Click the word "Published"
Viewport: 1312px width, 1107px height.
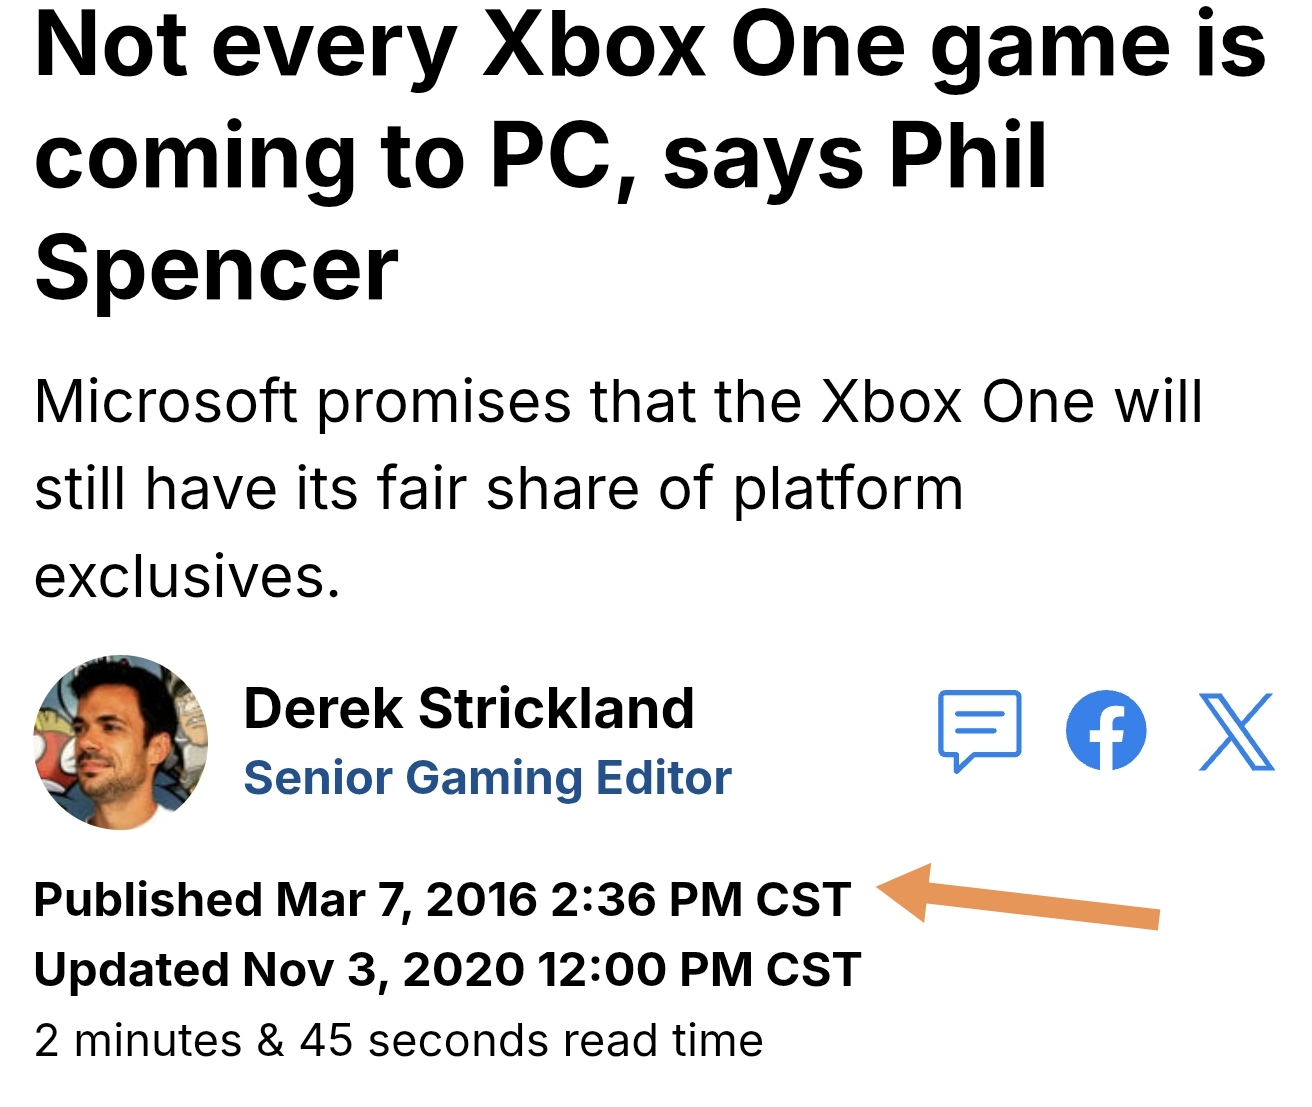click(x=147, y=899)
